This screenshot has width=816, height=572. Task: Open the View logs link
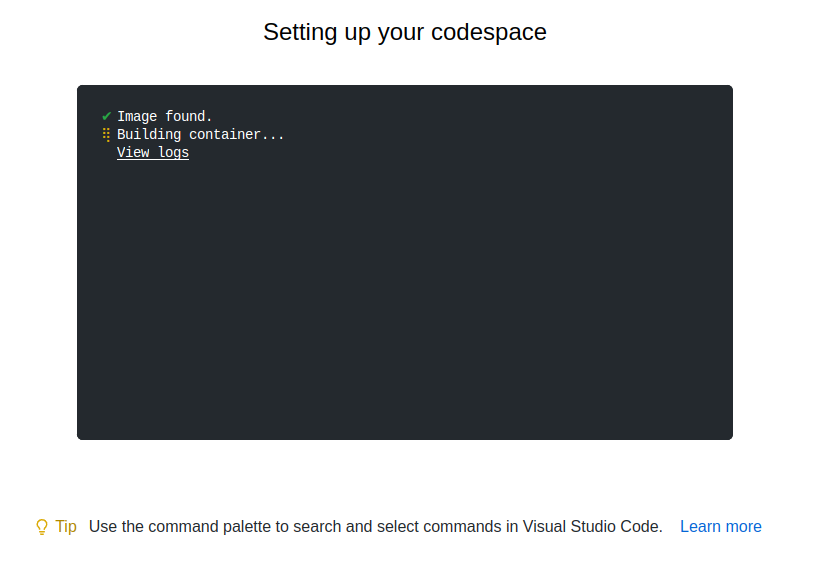pyautogui.click(x=152, y=152)
